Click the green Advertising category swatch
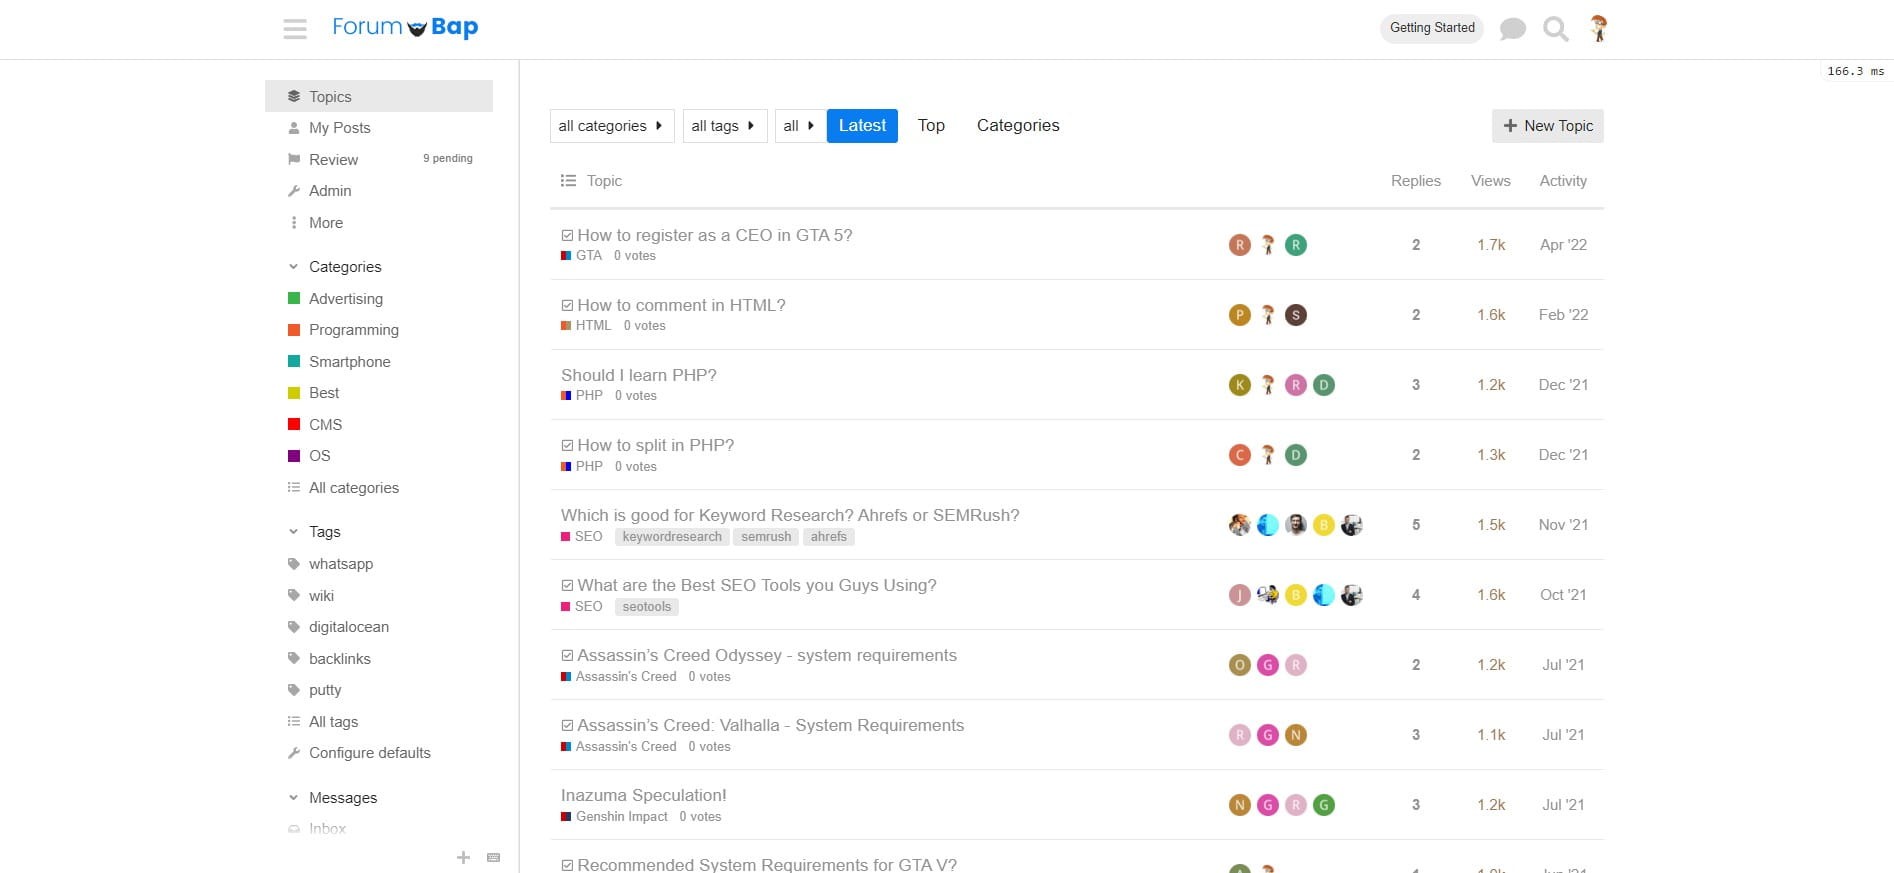 coord(294,298)
